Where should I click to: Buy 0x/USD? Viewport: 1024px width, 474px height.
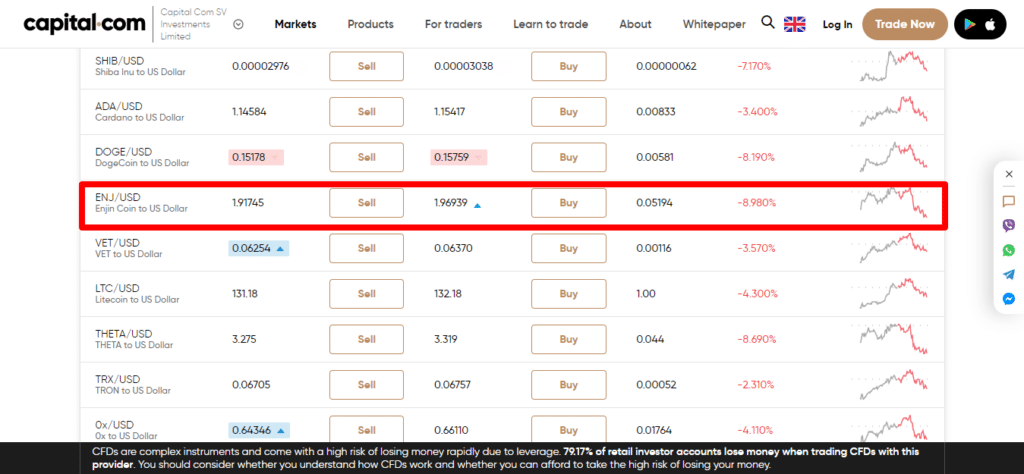click(x=569, y=430)
